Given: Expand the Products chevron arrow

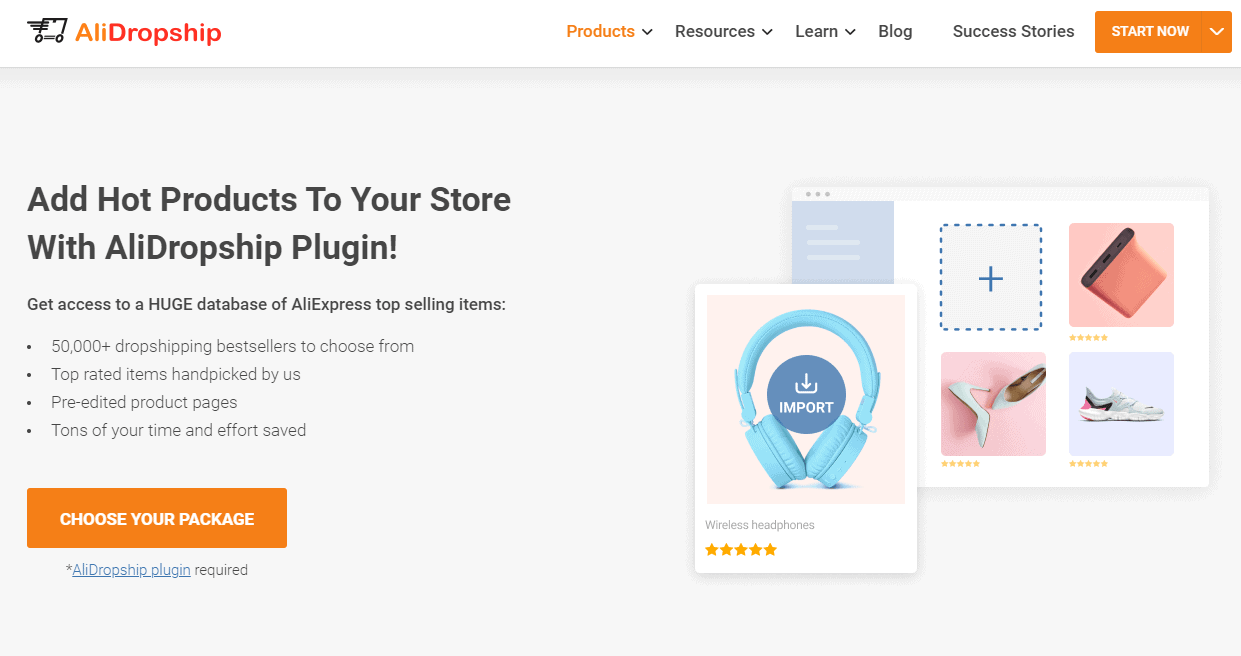Looking at the screenshot, I should coord(647,32).
